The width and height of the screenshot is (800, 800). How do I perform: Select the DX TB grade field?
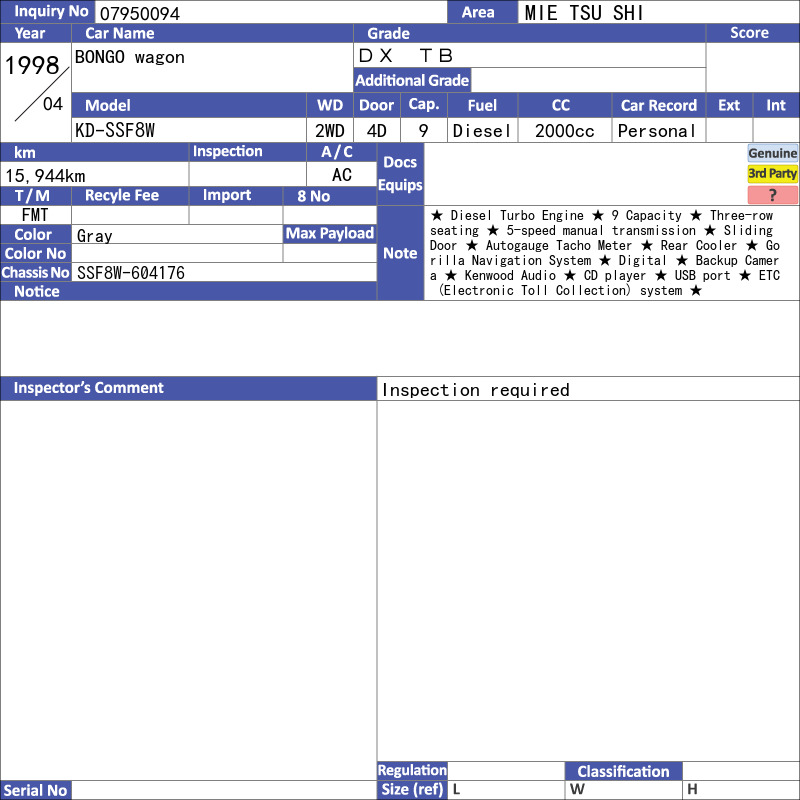point(530,55)
